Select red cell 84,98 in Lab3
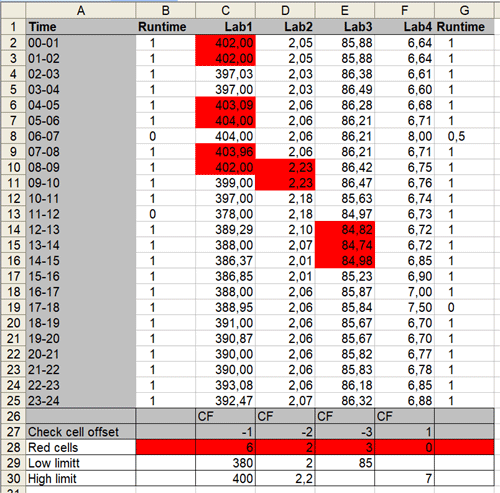500x493 pixels. (x=345, y=261)
